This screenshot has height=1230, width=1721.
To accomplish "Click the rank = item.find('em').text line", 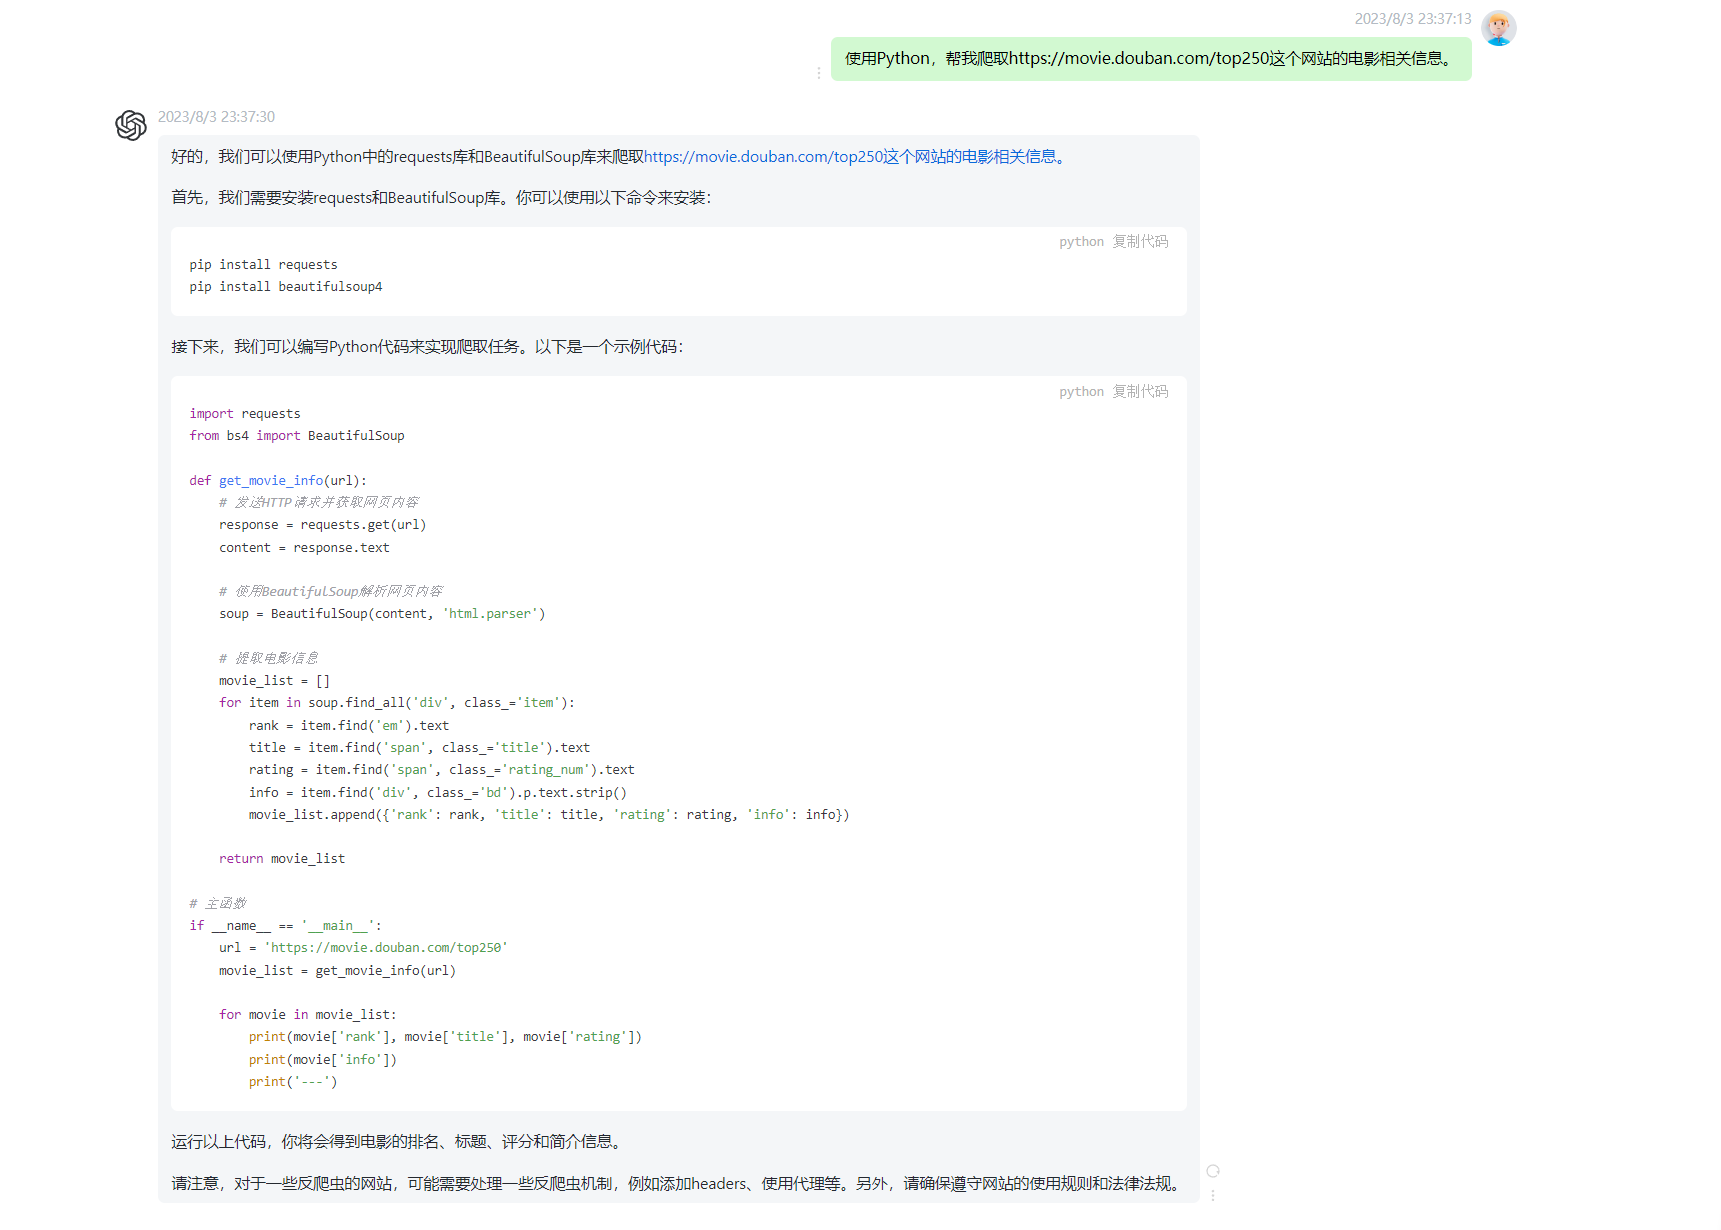I will (349, 726).
